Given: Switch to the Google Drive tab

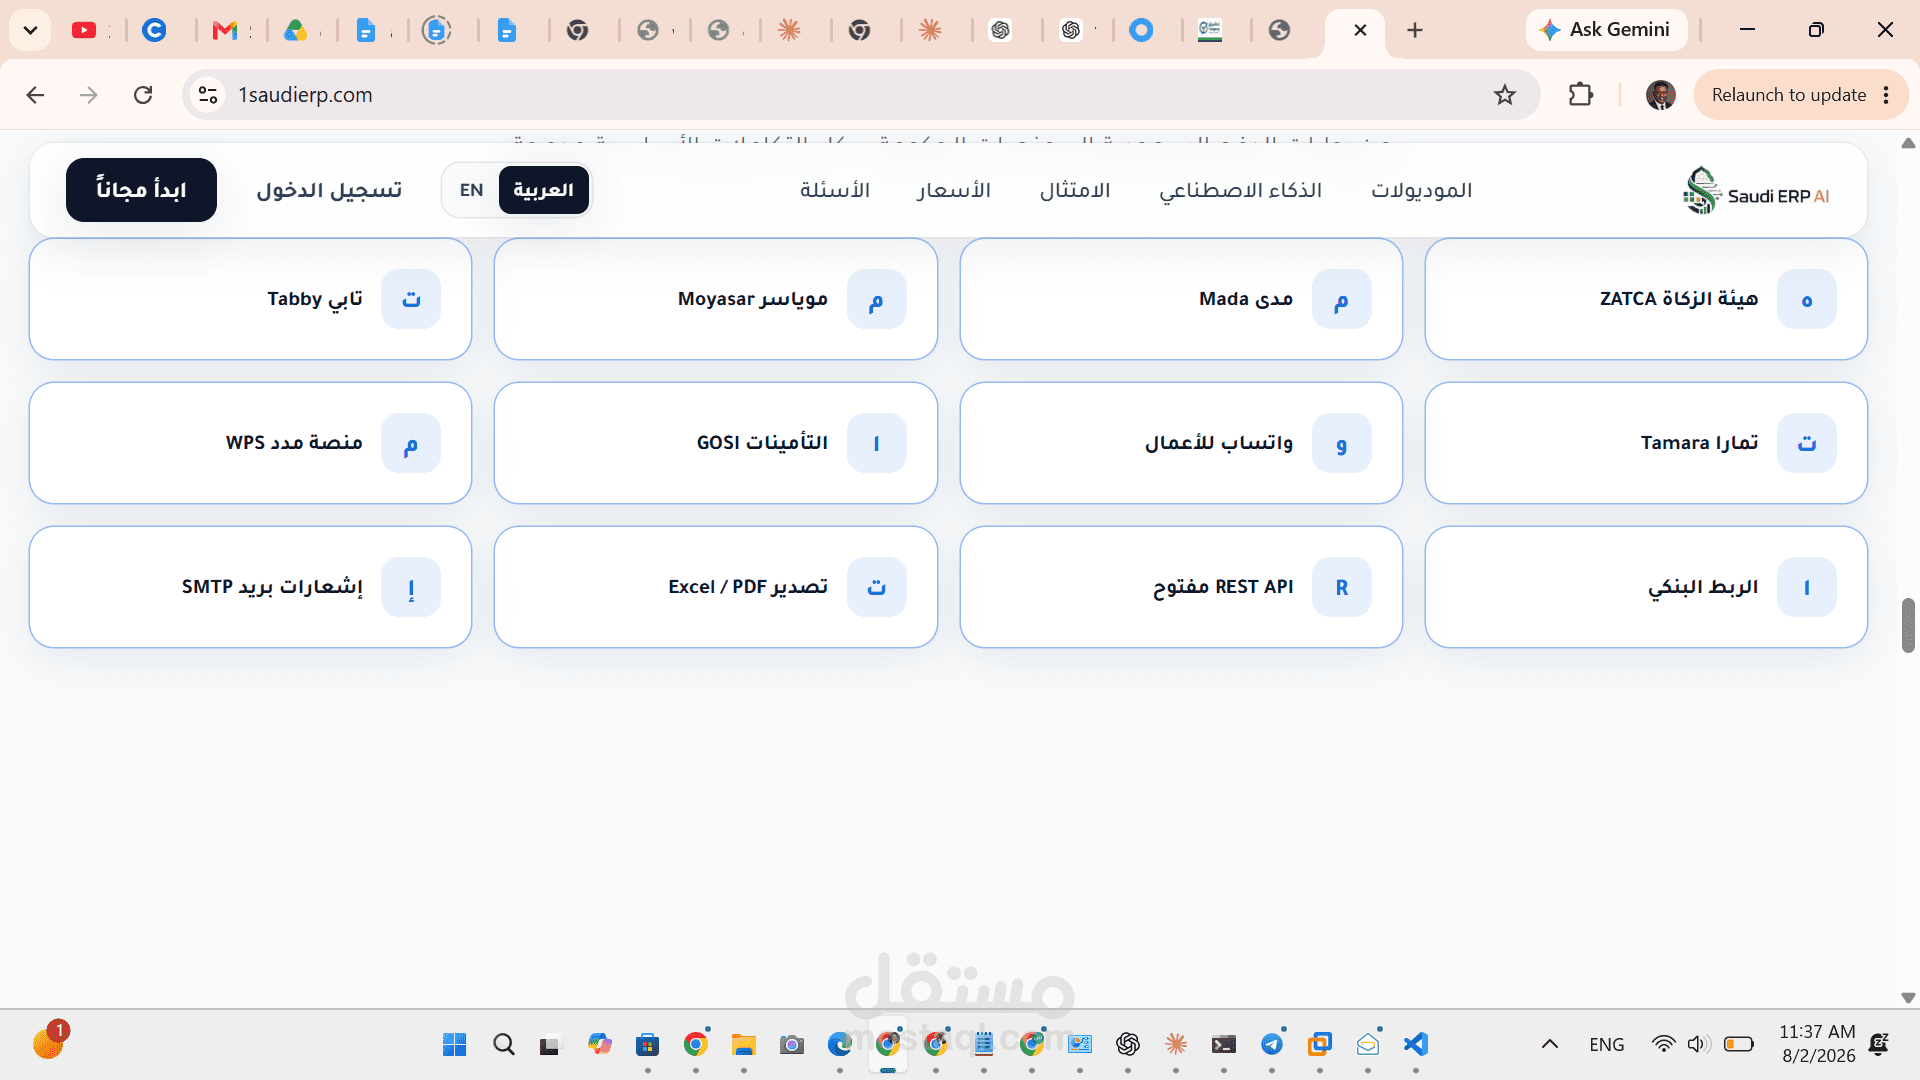Looking at the screenshot, I should 295,30.
